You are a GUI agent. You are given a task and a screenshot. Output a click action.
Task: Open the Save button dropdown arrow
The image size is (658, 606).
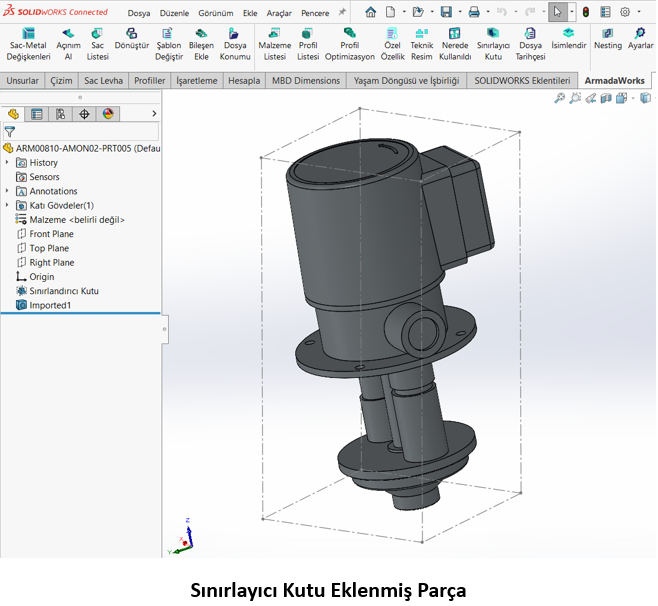[459, 13]
